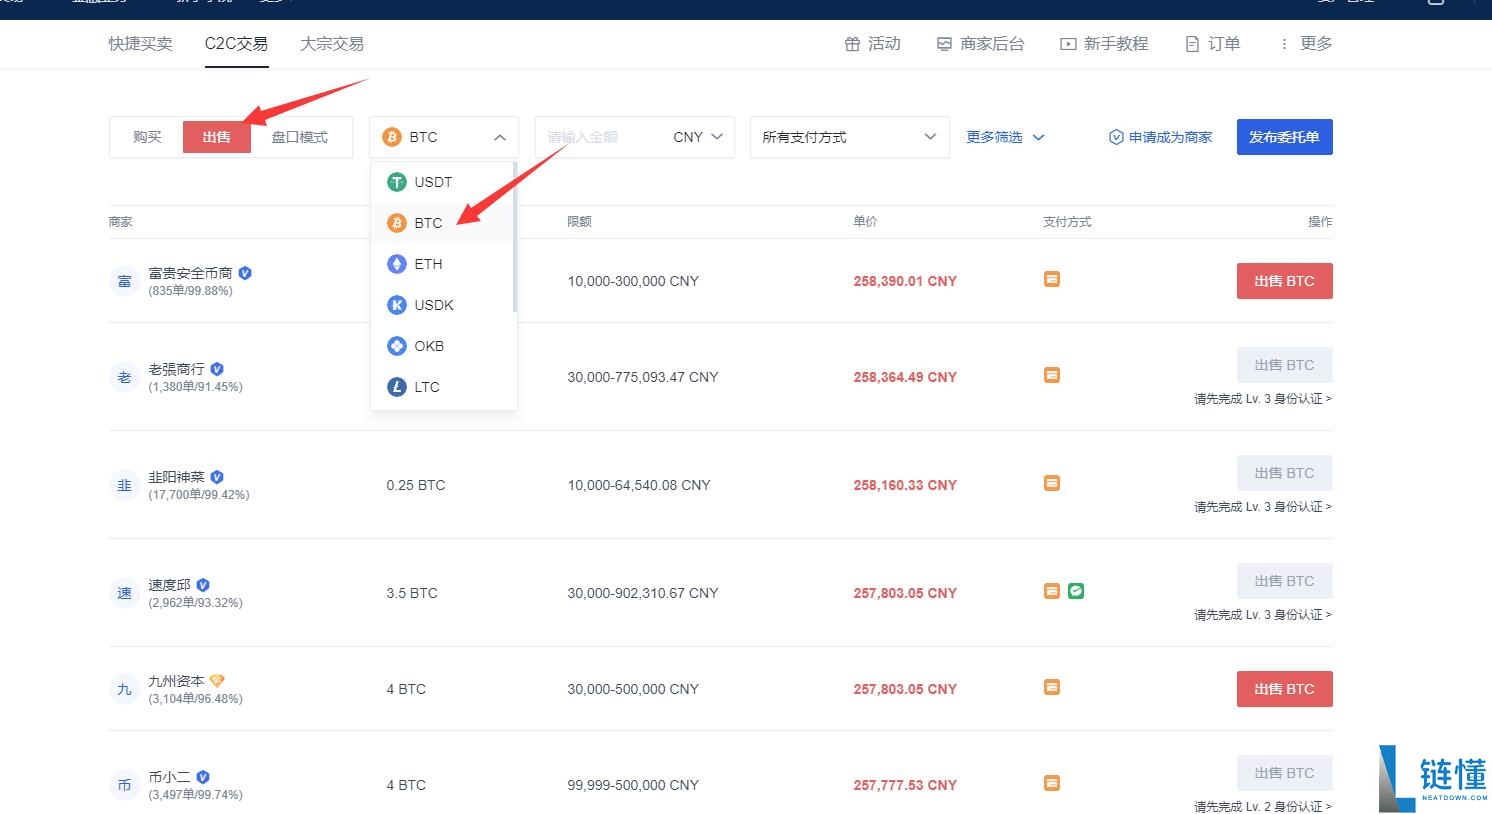Click 出售 BTC for 富贵安全币商
Screen dimensions: 1492x814
[x=1284, y=281]
